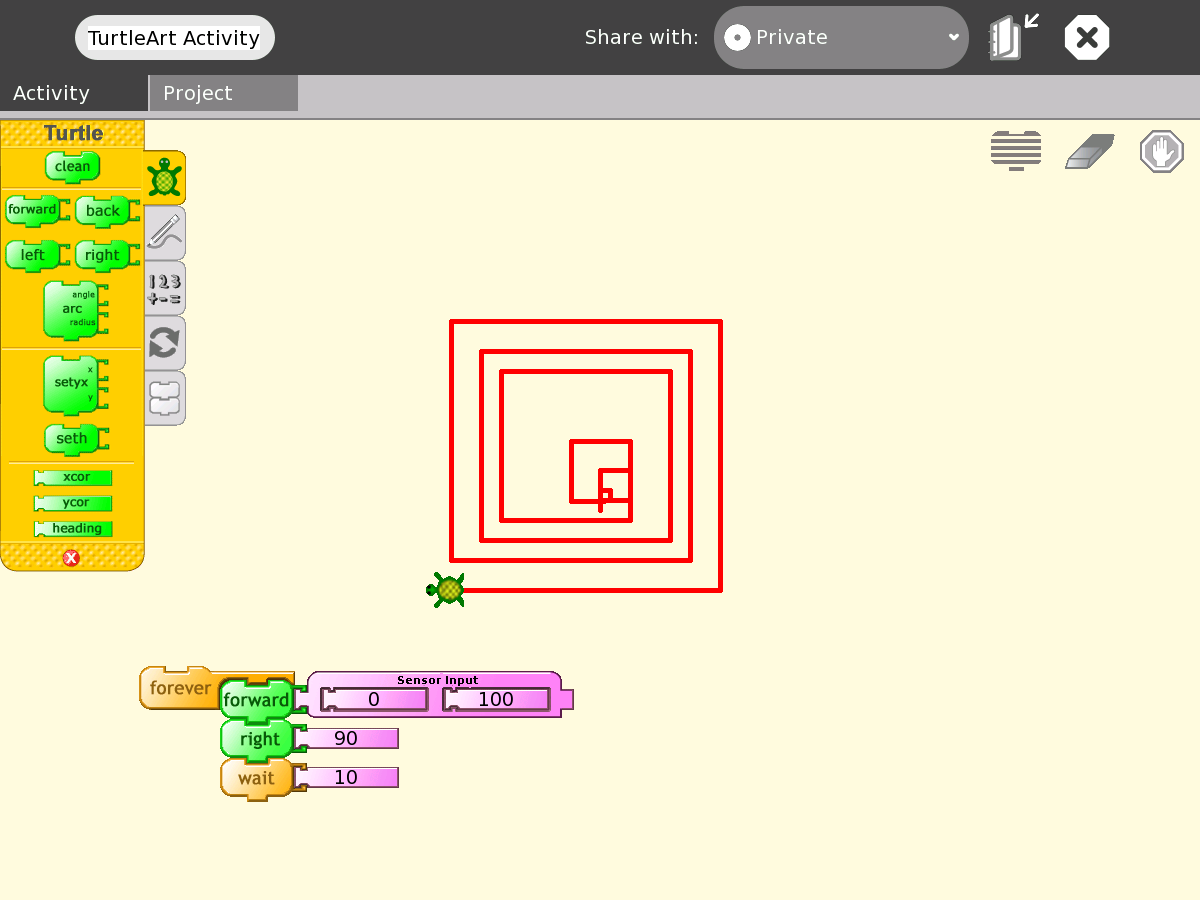
Task: Select the wait value 10 box
Action: tap(347, 778)
